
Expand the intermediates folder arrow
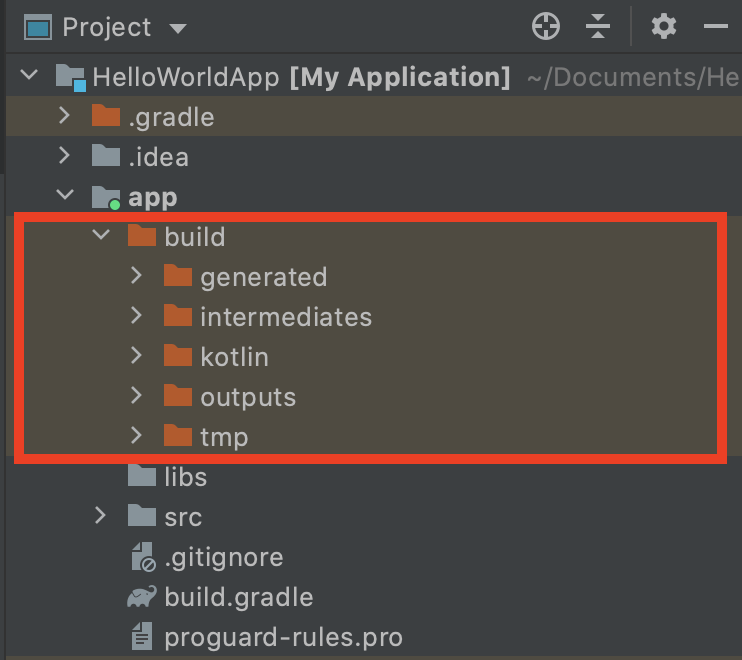[x=136, y=315]
